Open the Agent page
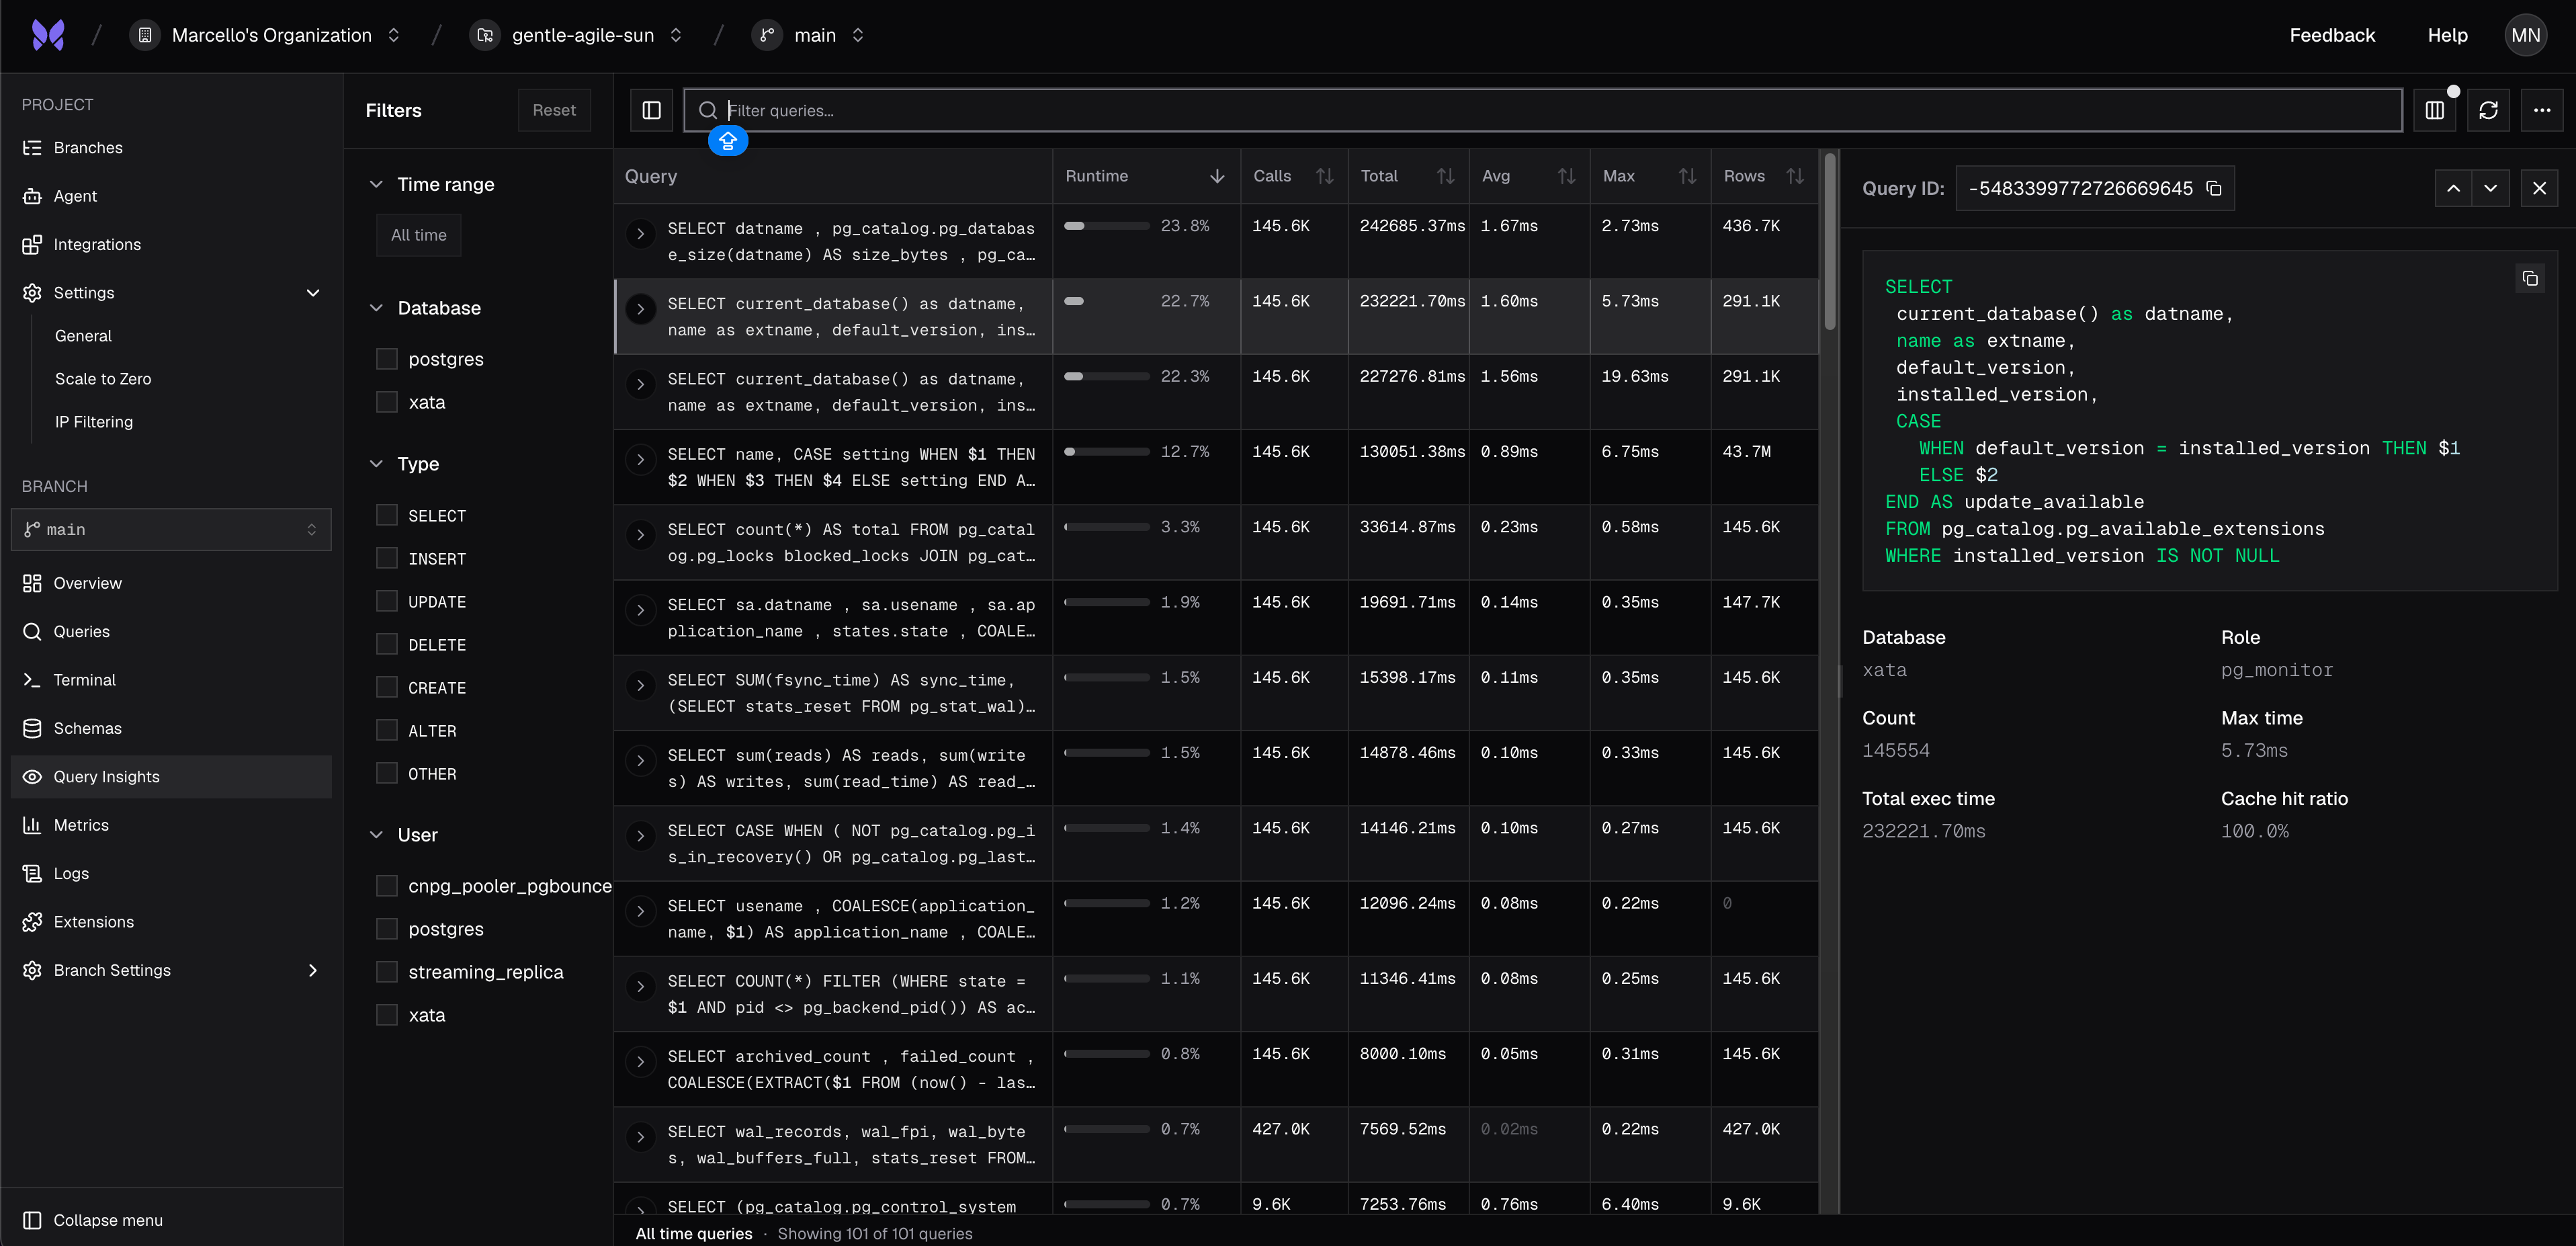The height and width of the screenshot is (1246, 2576). 171,196
